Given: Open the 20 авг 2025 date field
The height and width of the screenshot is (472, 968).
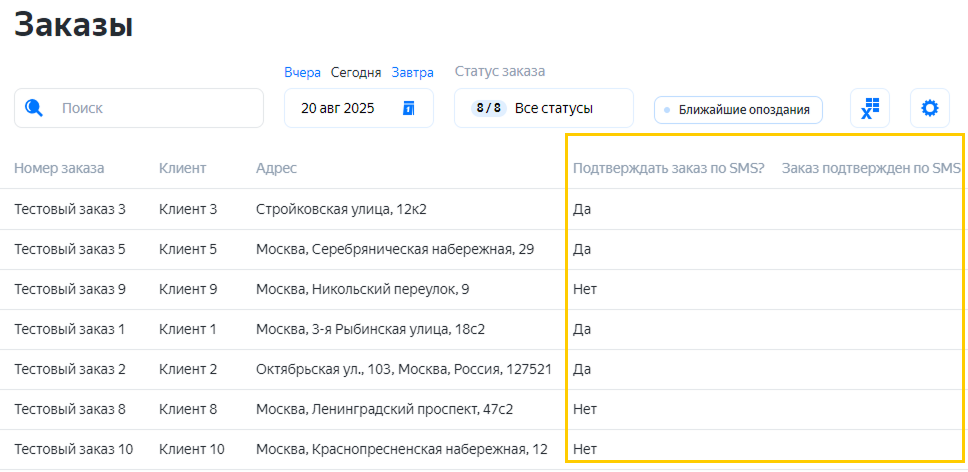Looking at the screenshot, I should pyautogui.click(x=338, y=108).
